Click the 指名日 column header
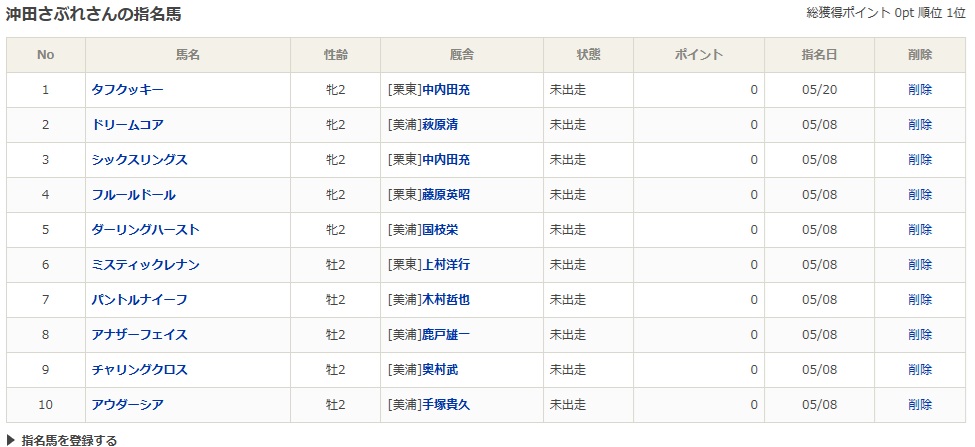The width and height of the screenshot is (975, 447). pyautogui.click(x=820, y=55)
